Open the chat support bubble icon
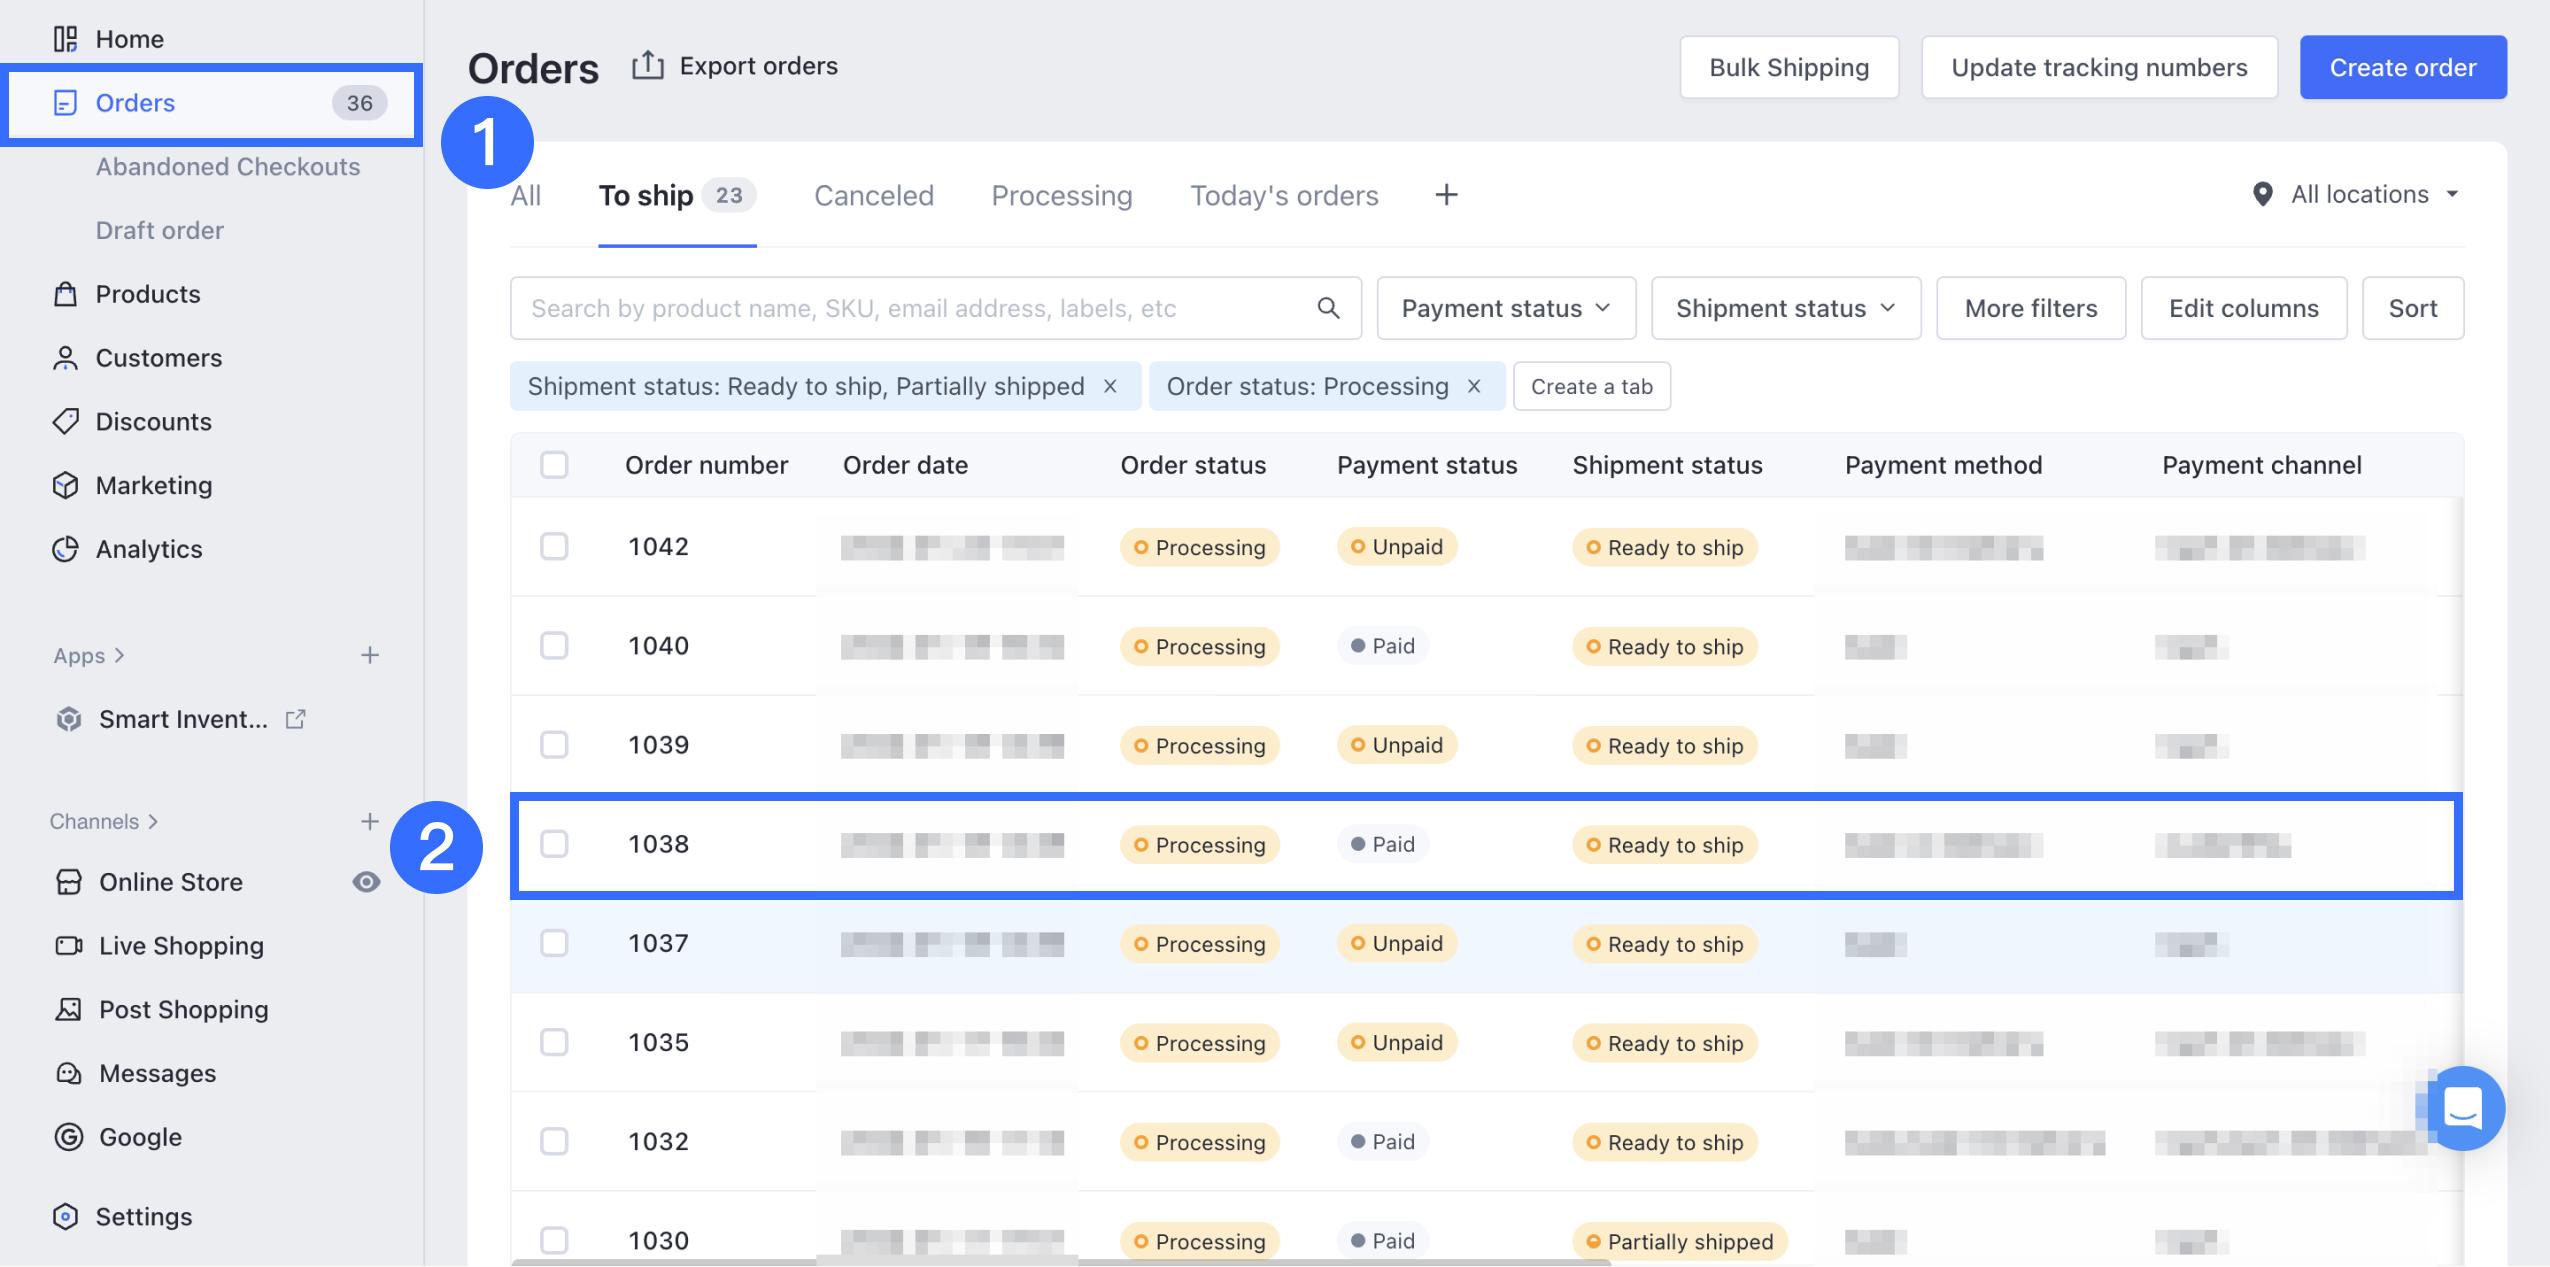2550x1267 pixels. click(2463, 1107)
